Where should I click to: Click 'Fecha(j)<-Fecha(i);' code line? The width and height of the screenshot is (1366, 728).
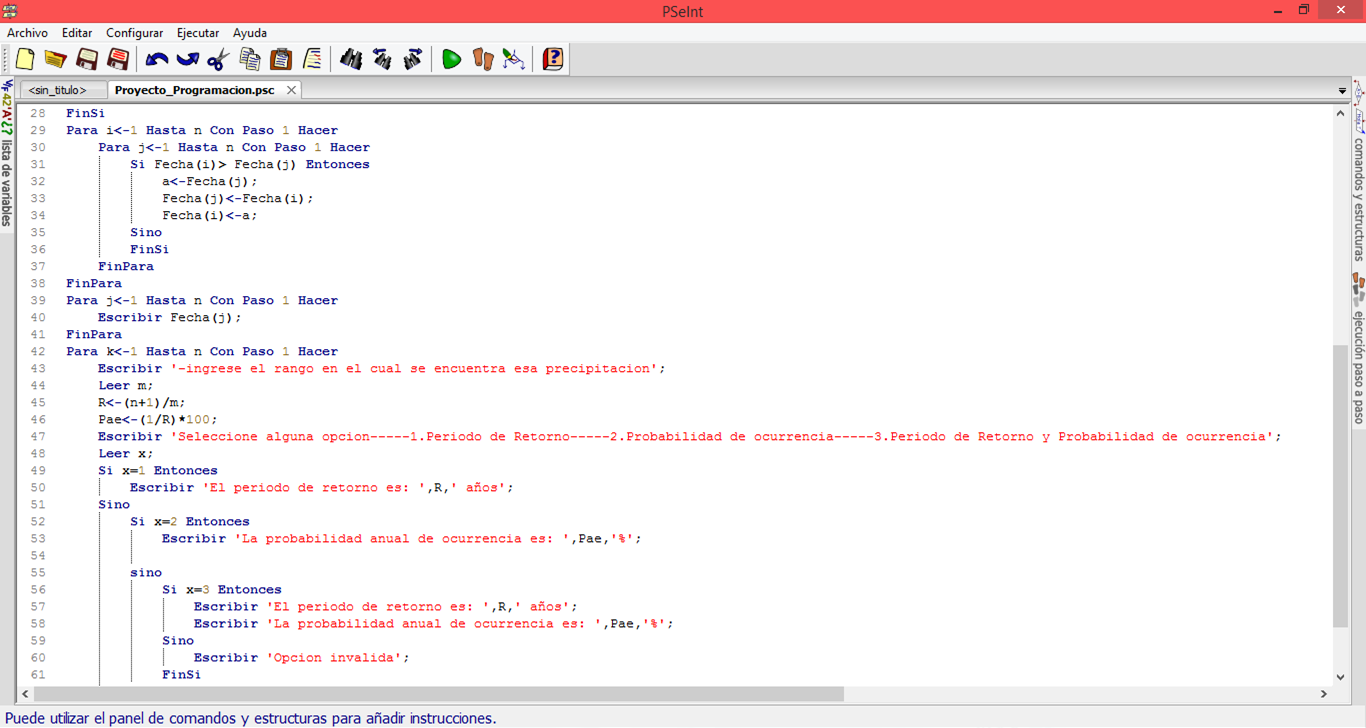point(238,198)
